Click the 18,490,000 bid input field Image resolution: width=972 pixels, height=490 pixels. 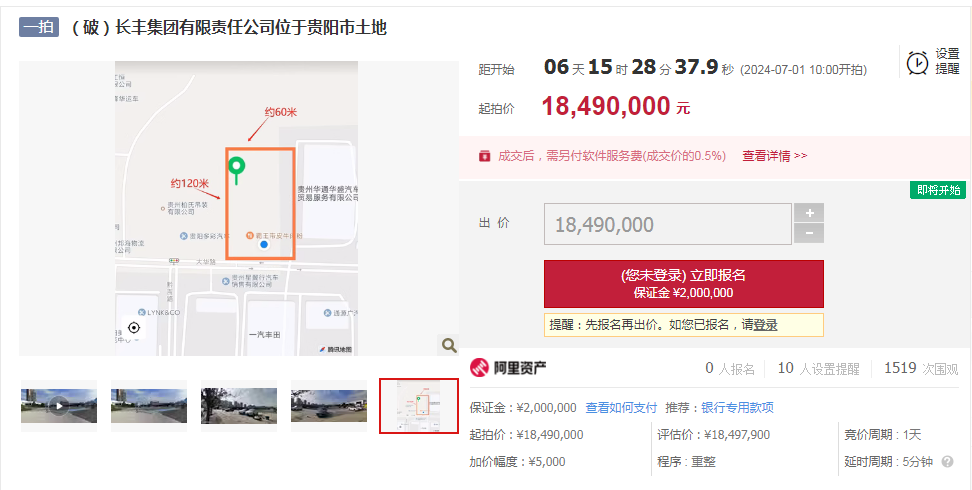668,224
